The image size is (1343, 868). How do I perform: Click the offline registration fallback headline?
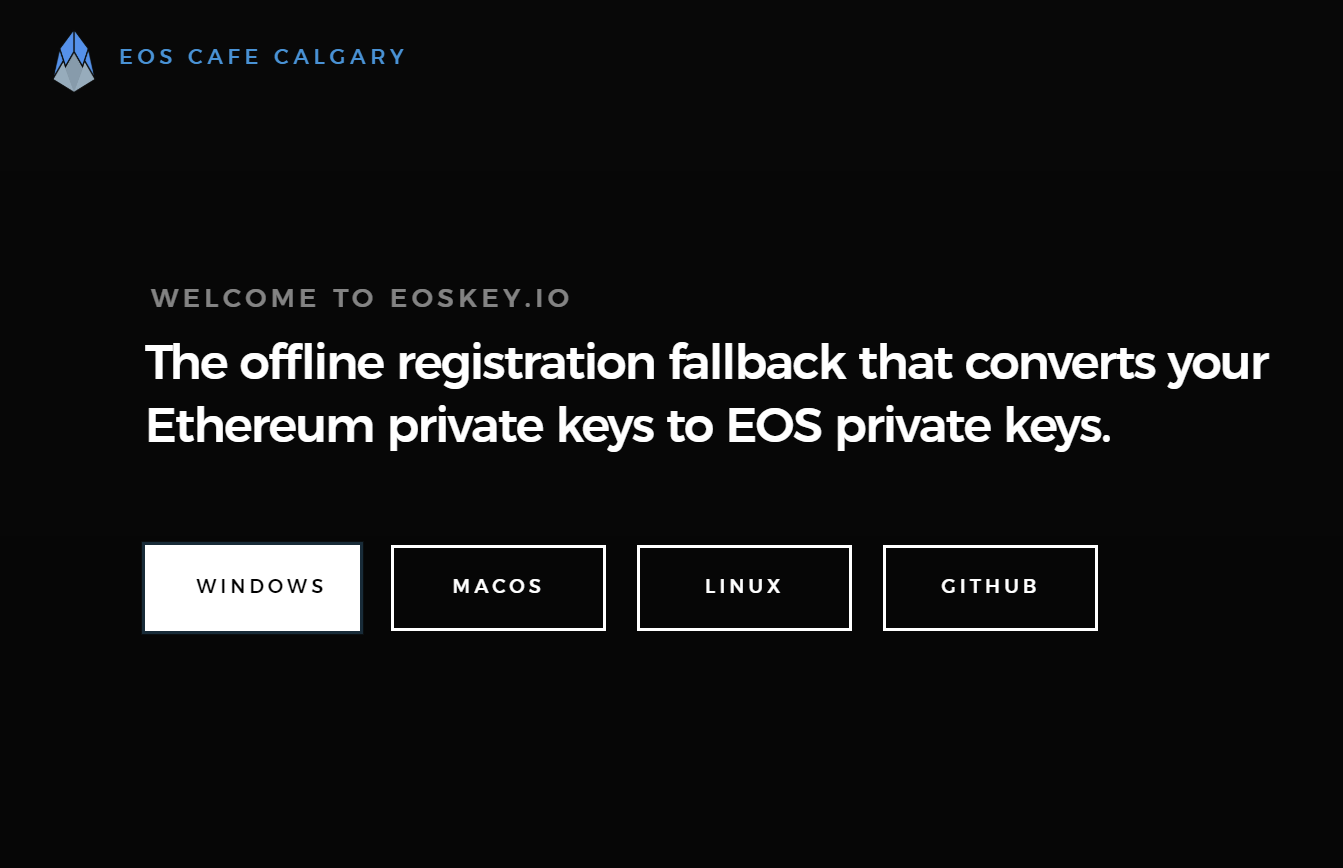point(707,395)
